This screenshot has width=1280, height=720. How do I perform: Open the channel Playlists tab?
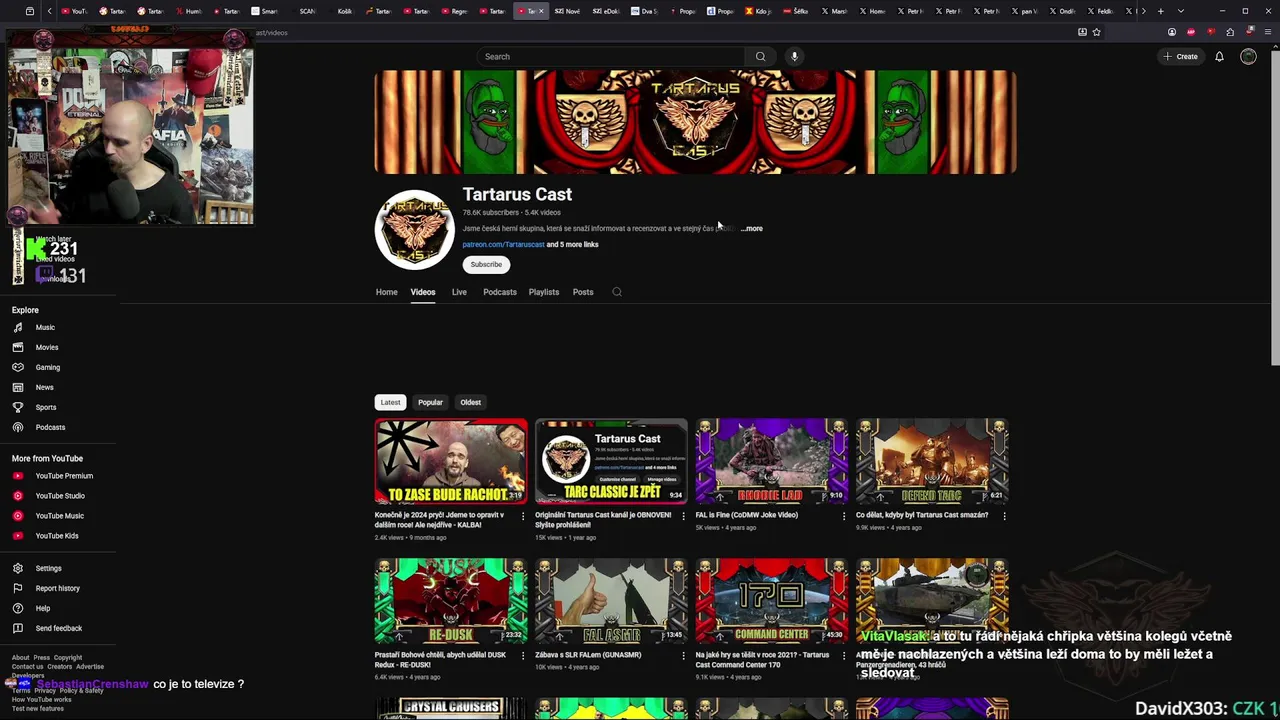tap(544, 292)
